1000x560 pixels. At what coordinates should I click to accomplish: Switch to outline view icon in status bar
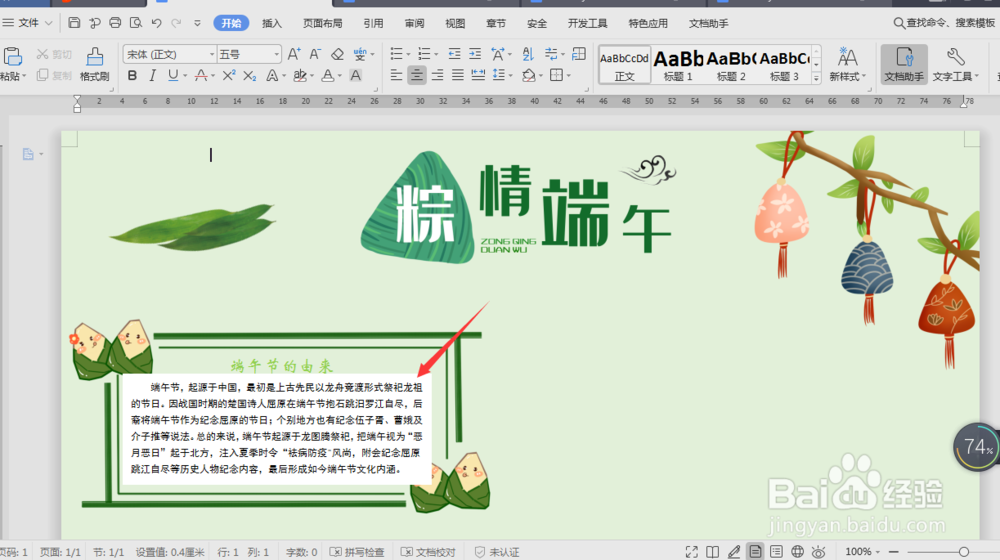point(776,552)
